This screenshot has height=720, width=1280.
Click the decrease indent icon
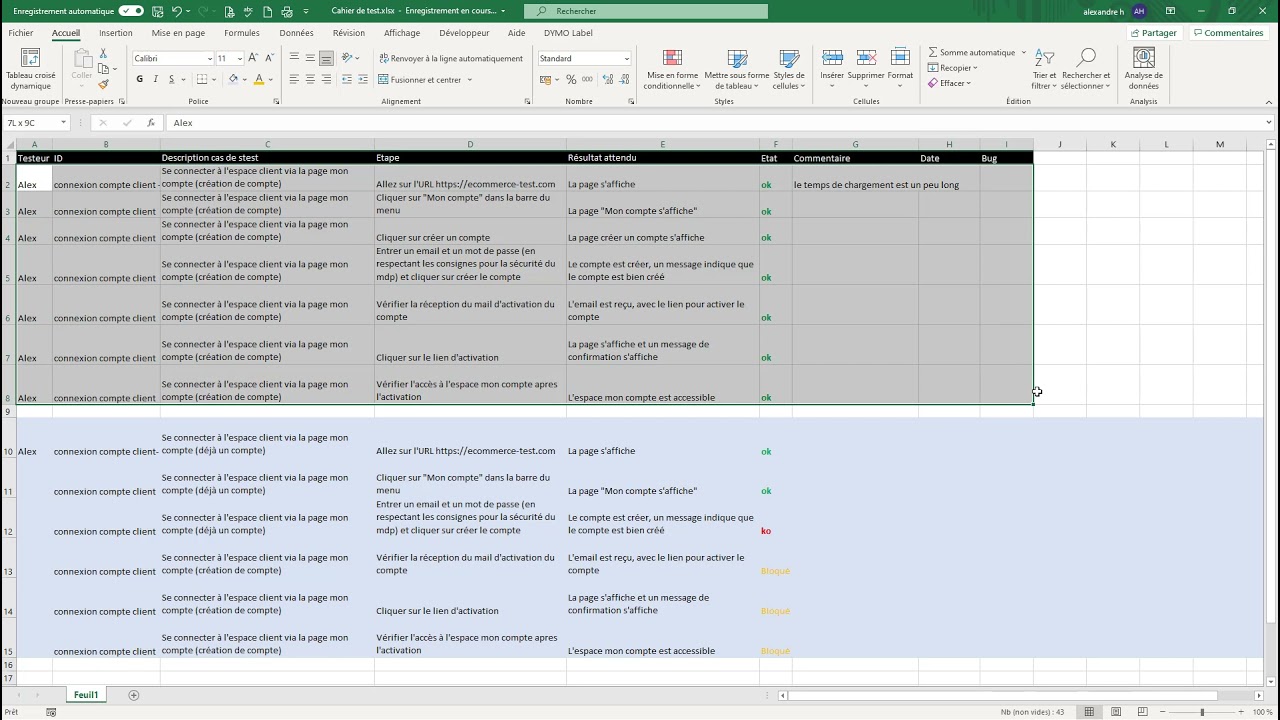point(347,79)
